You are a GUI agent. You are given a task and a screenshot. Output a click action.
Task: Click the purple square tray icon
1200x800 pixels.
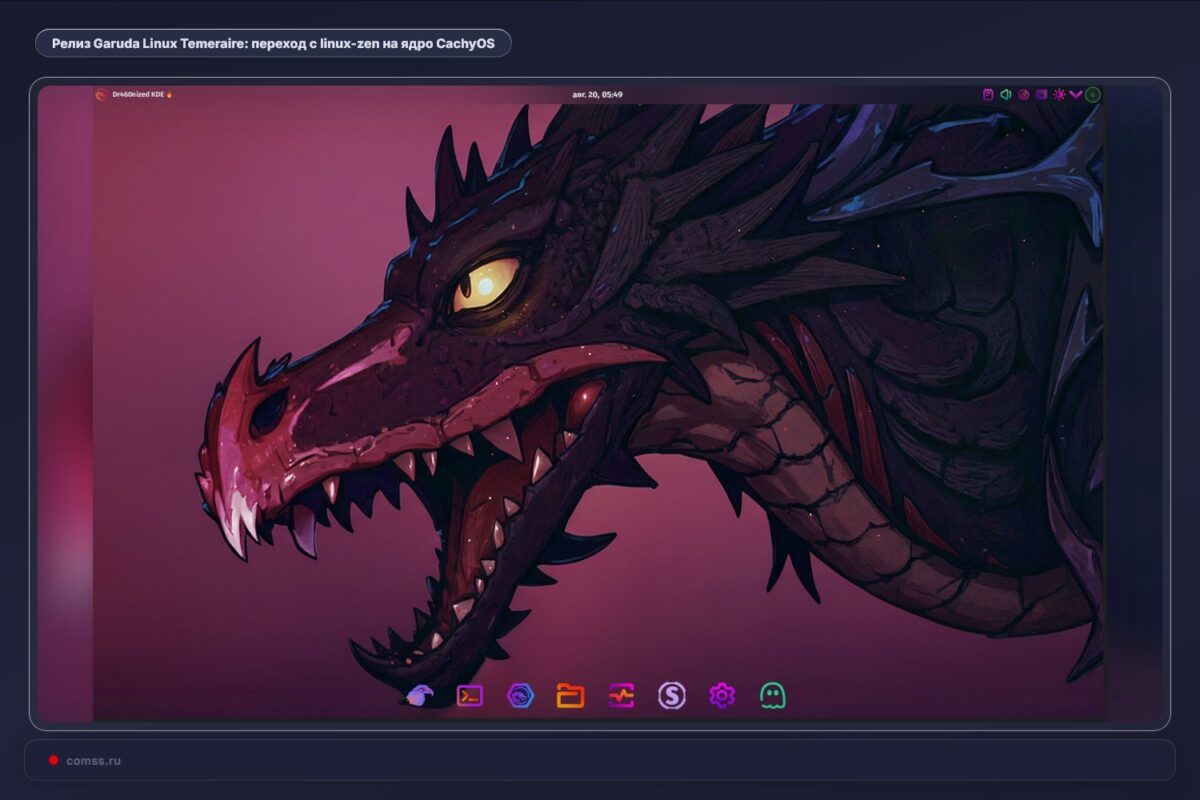tap(1041, 94)
